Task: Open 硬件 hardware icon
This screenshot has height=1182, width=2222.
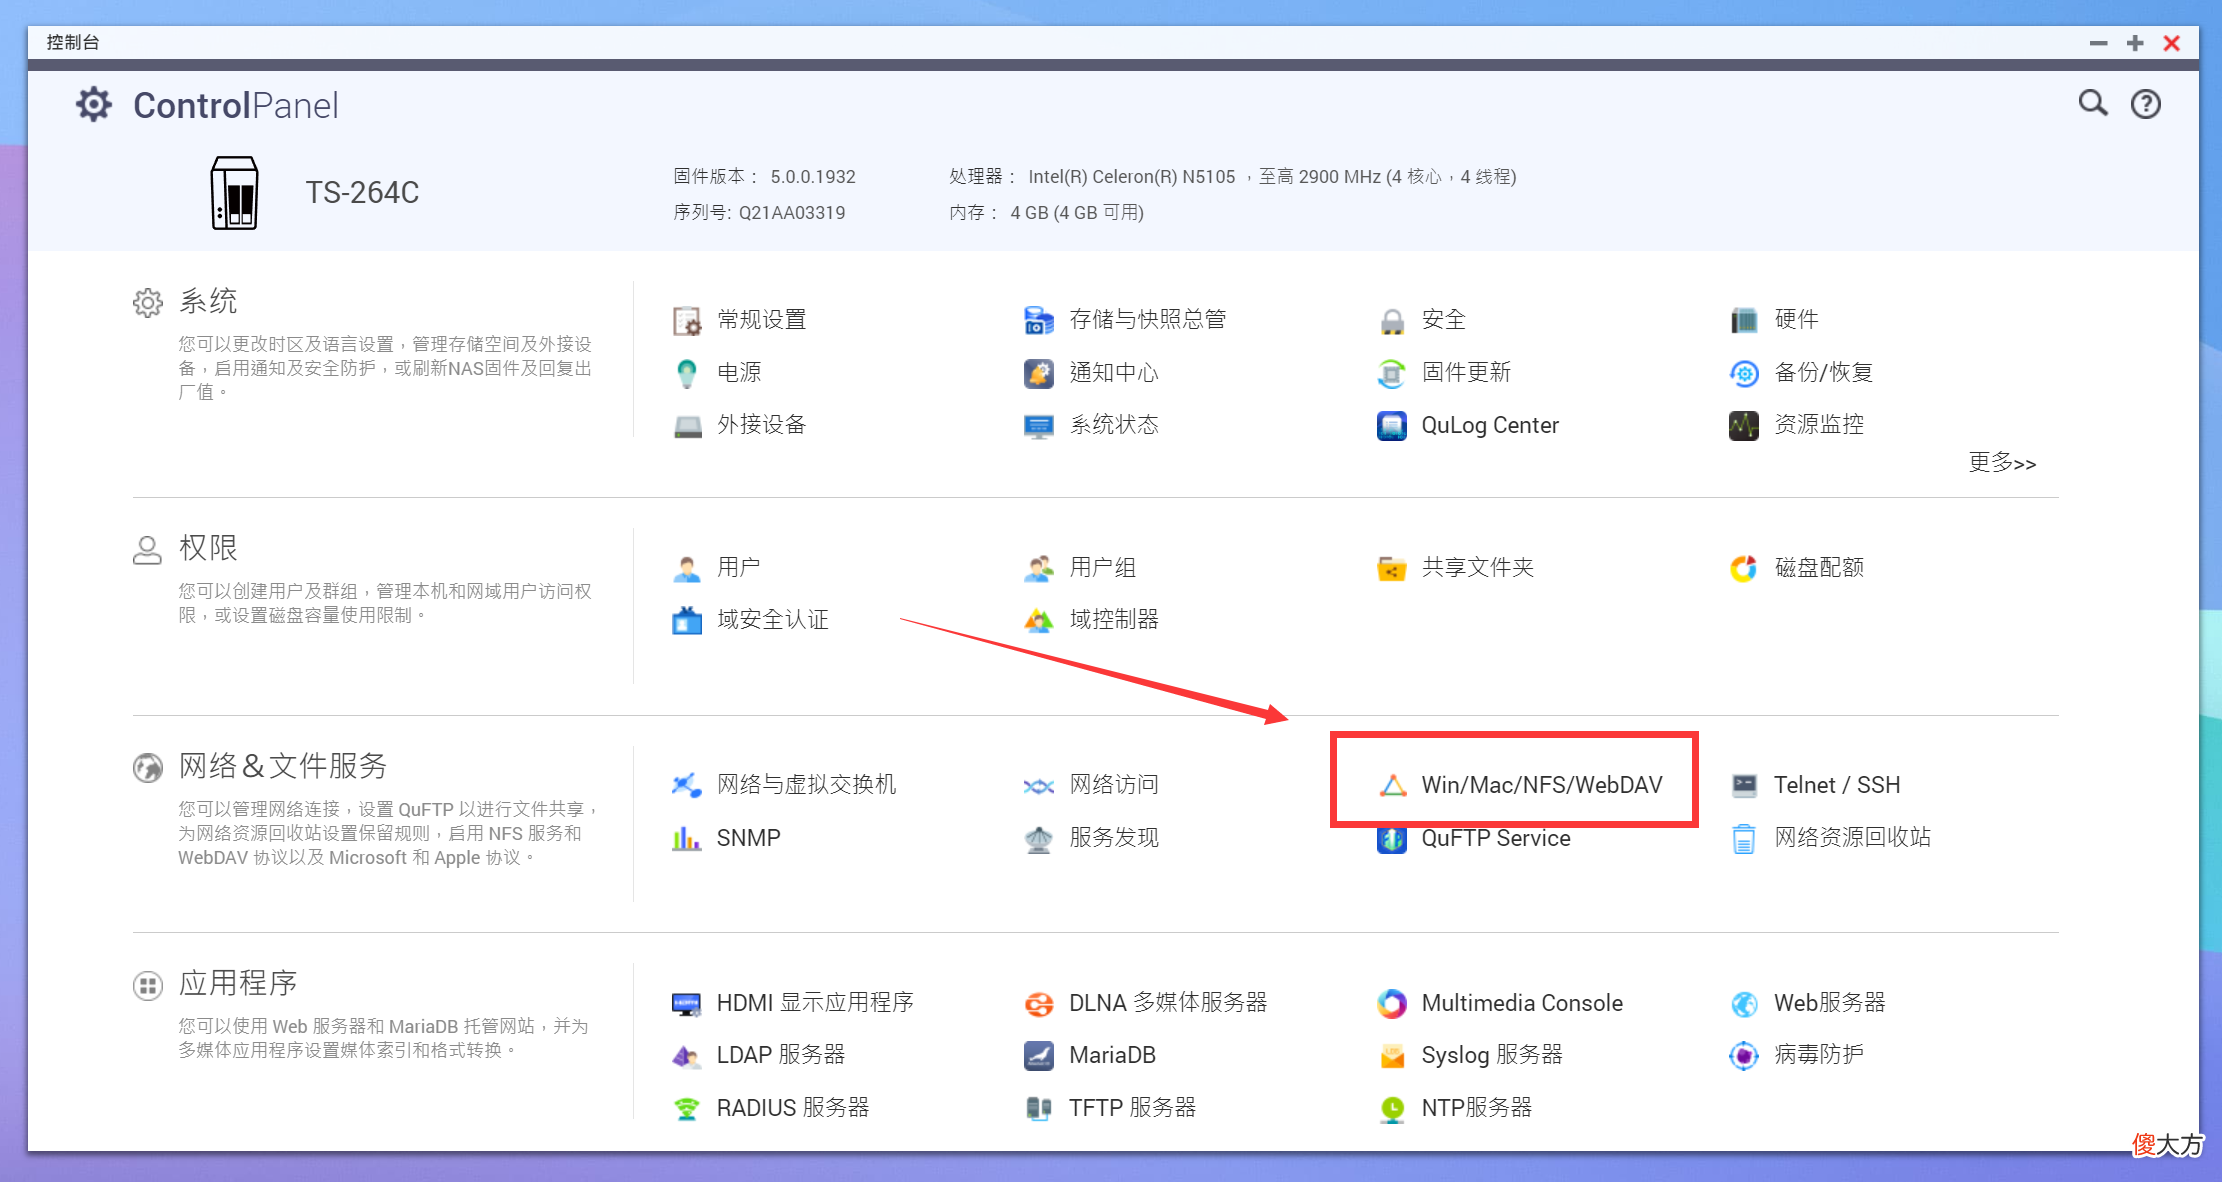Action: point(1744,321)
